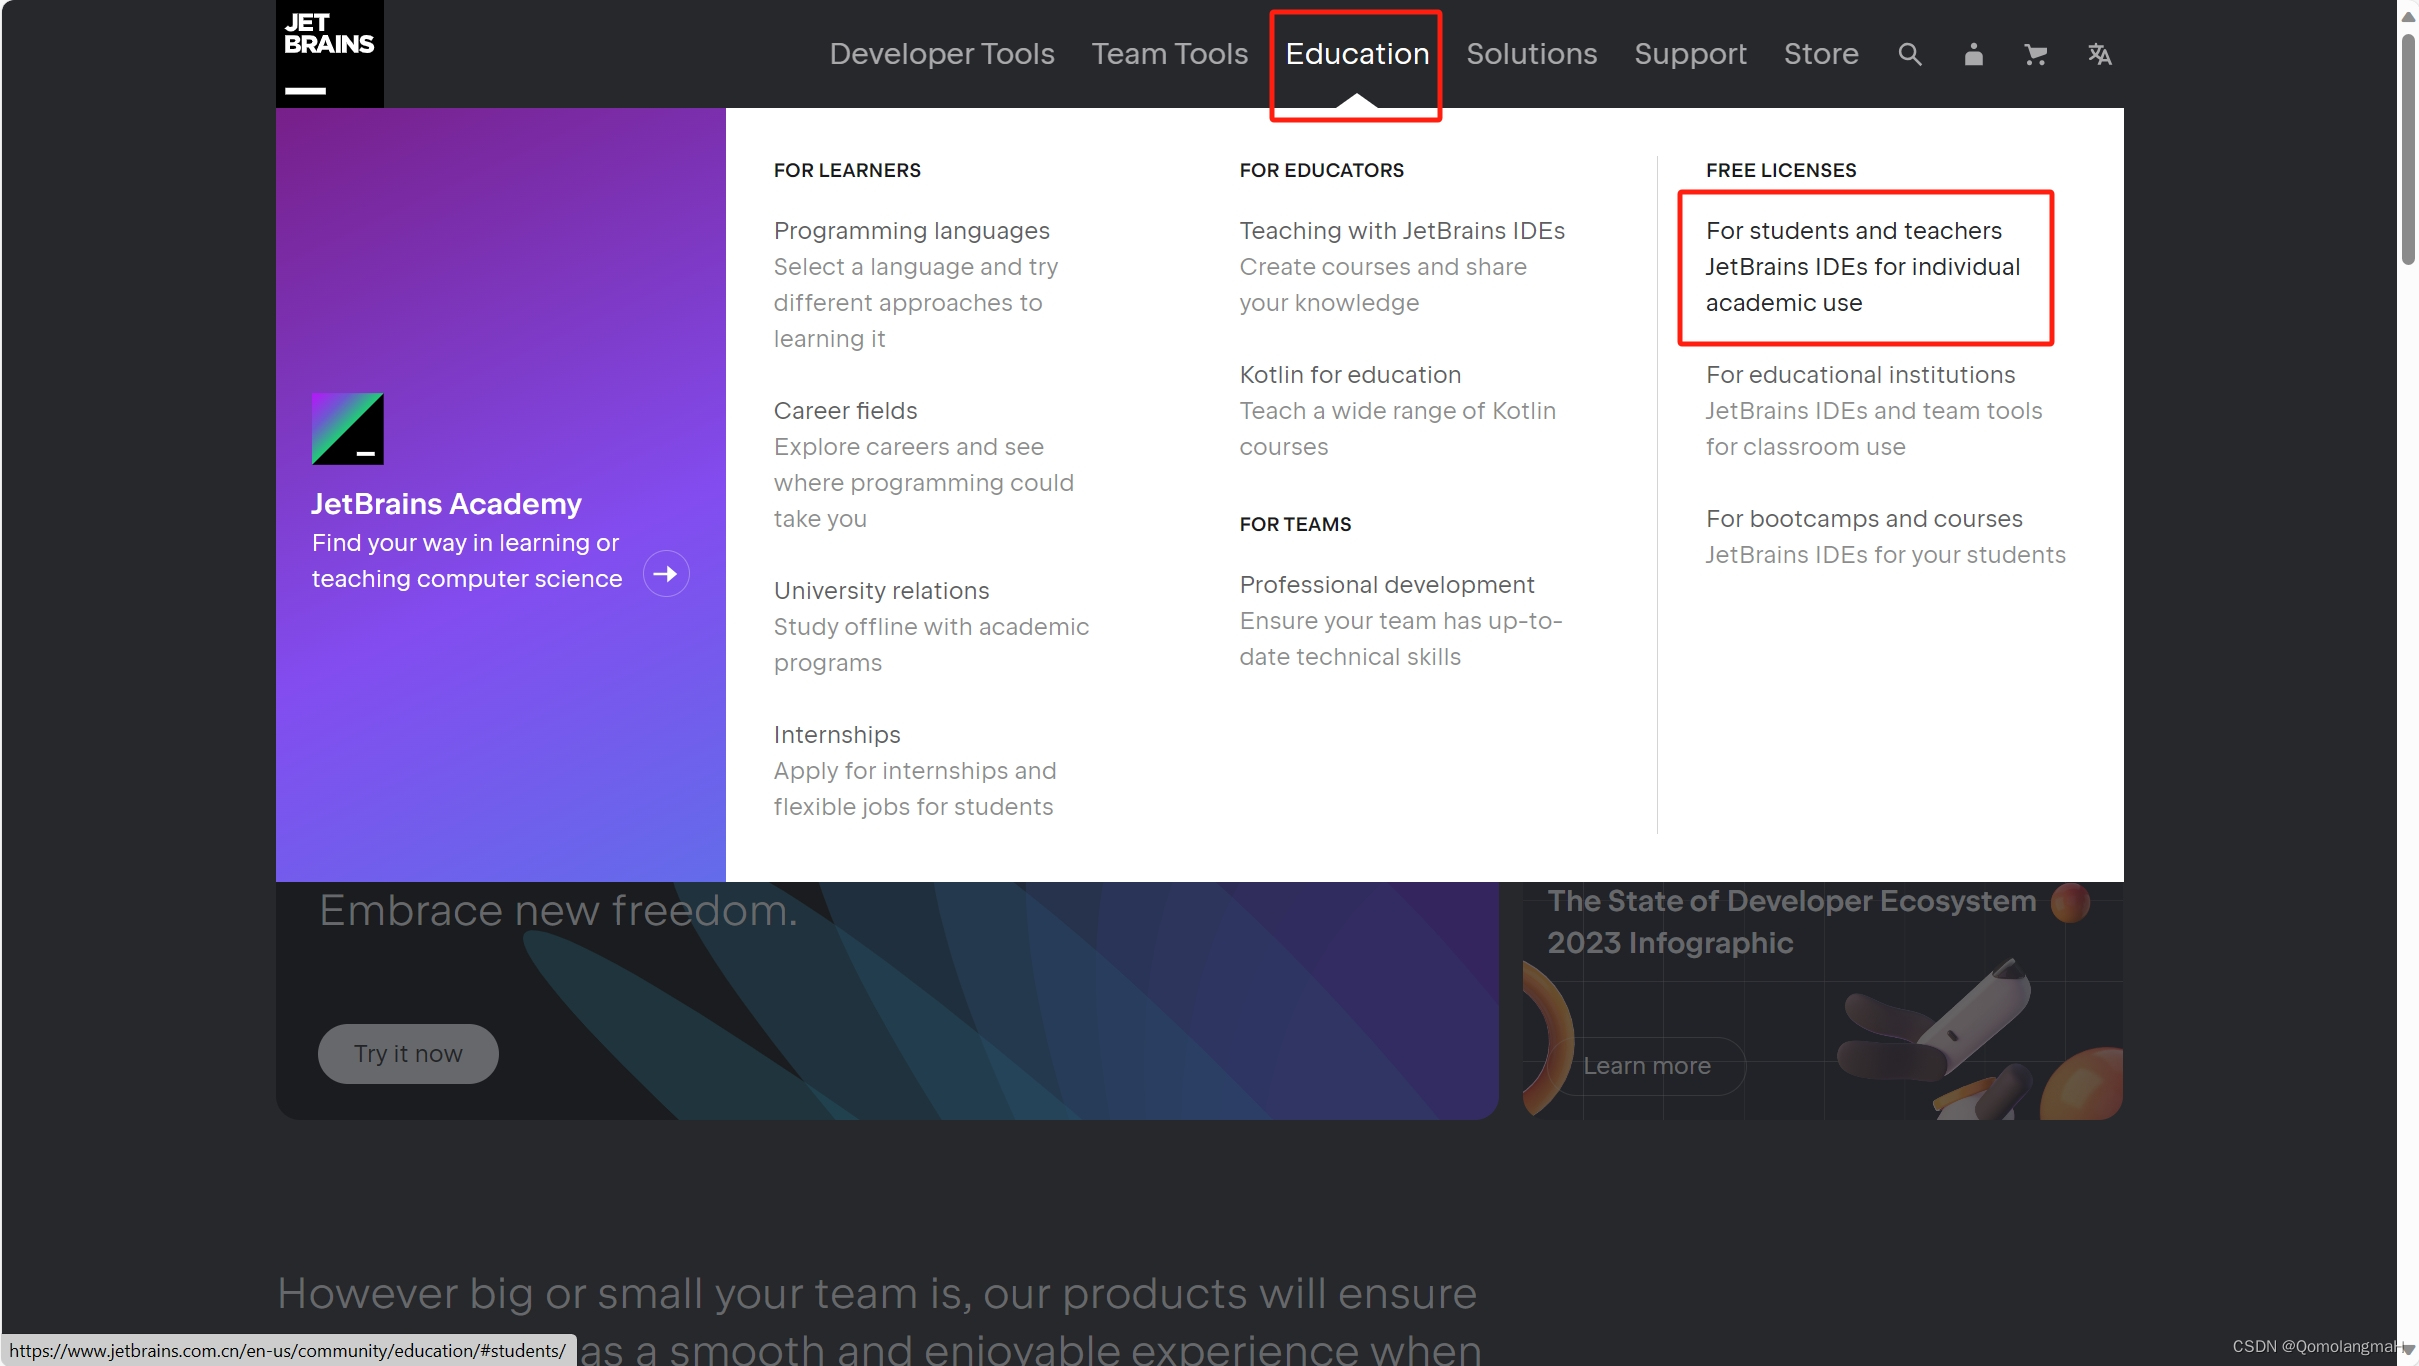The image size is (2419, 1366).
Task: Open For educational institutions link
Action: click(1859, 375)
